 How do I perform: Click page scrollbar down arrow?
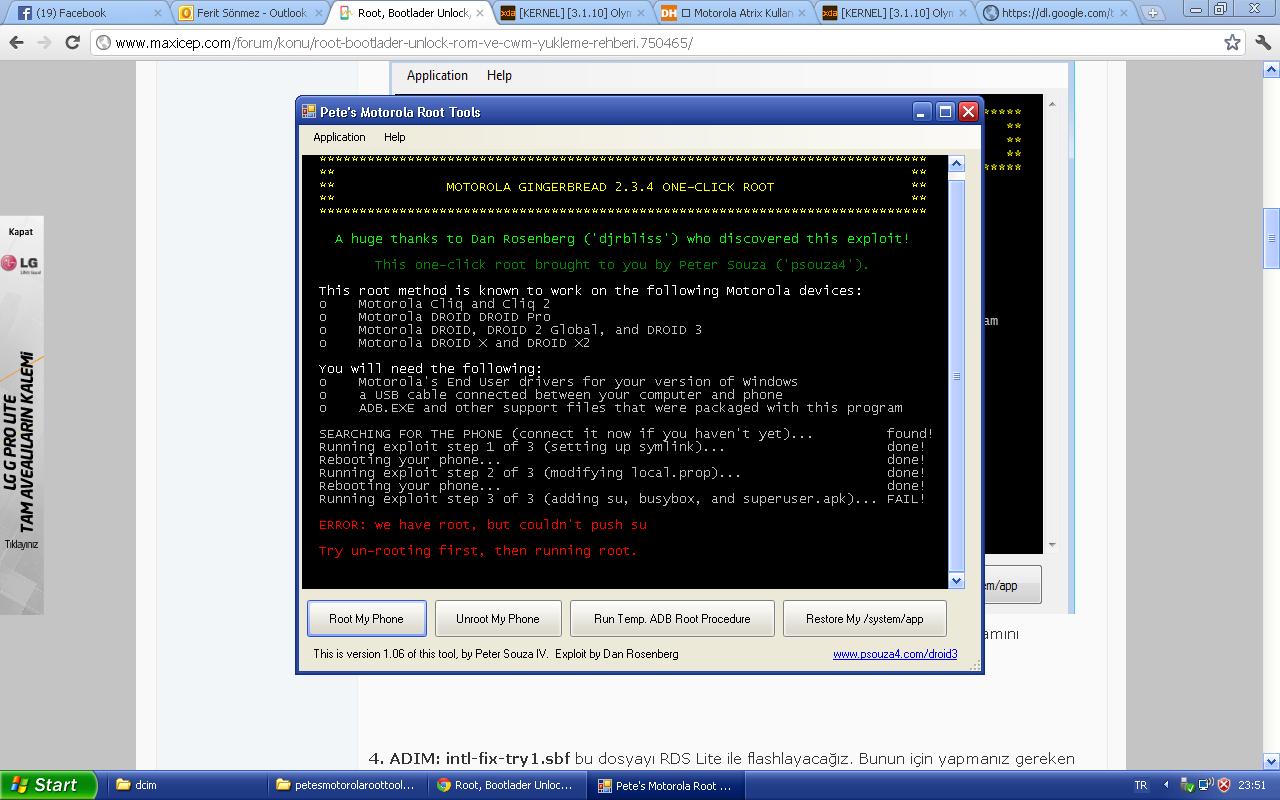[x=1271, y=760]
